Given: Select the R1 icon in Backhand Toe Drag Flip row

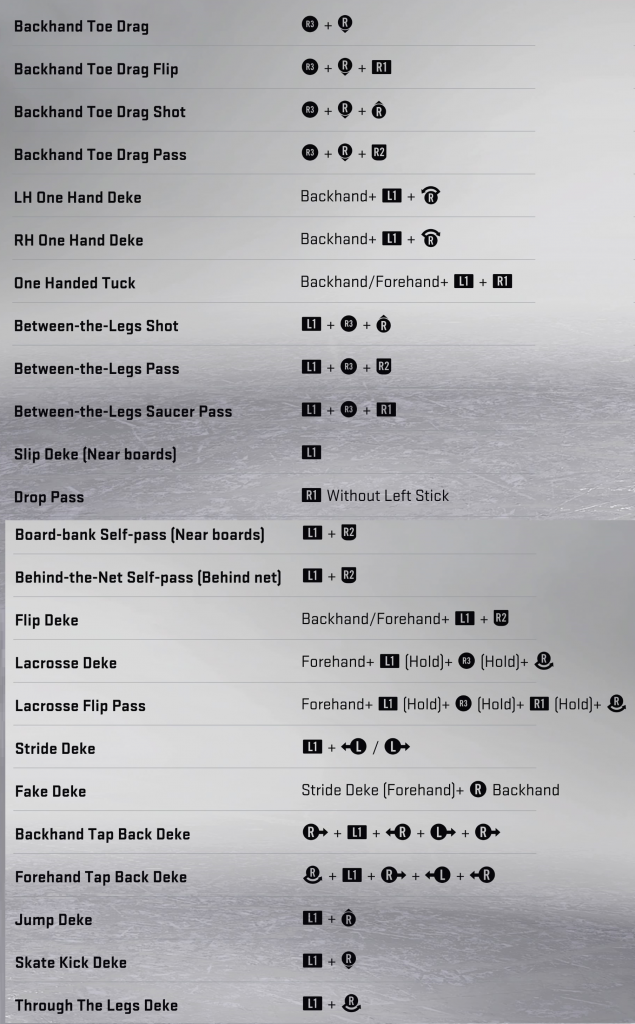Looking at the screenshot, I should [381, 68].
